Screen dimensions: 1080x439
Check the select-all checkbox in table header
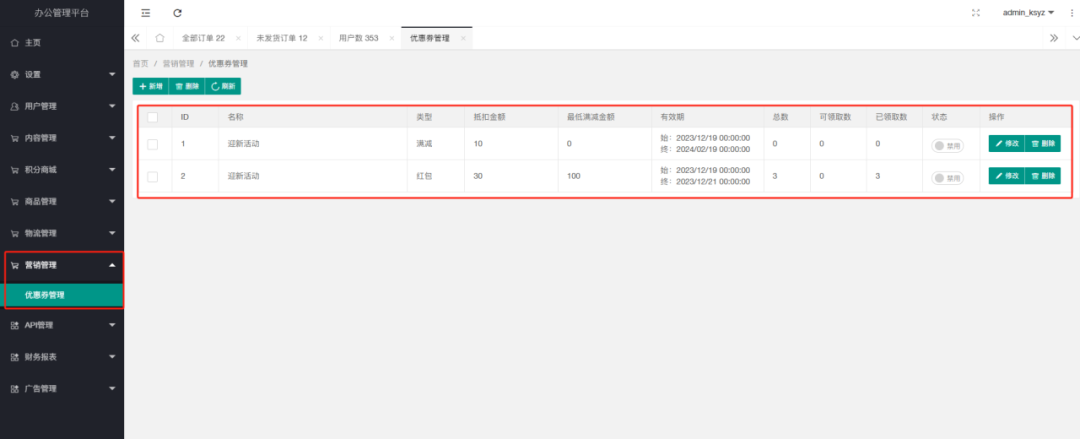[153, 117]
